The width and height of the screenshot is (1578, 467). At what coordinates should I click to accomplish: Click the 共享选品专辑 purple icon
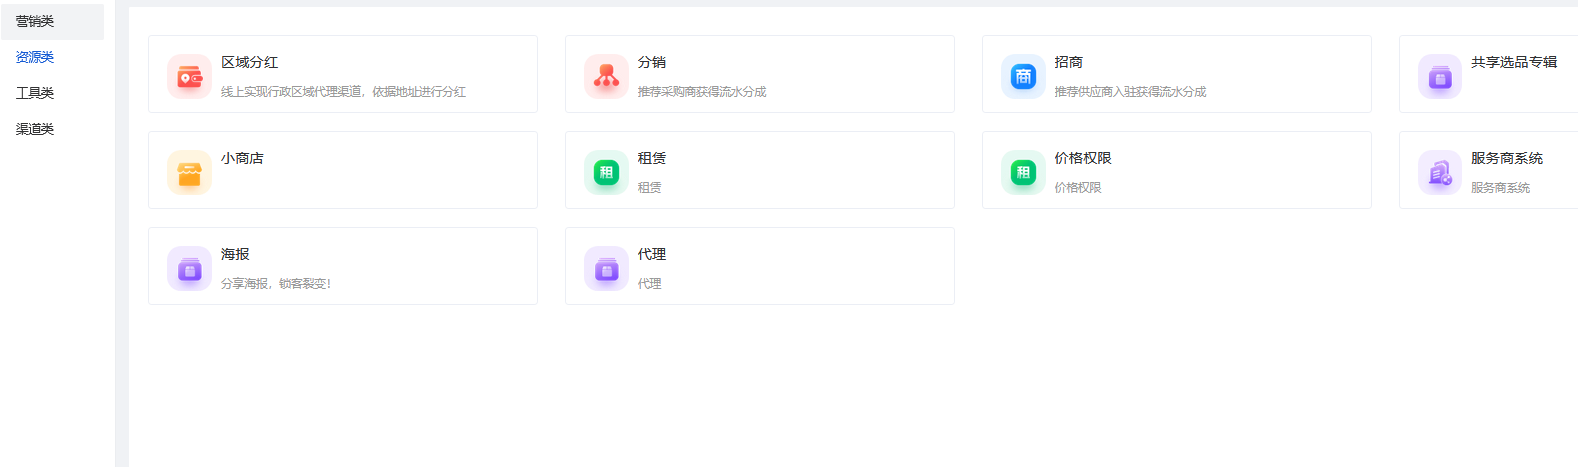tap(1440, 76)
